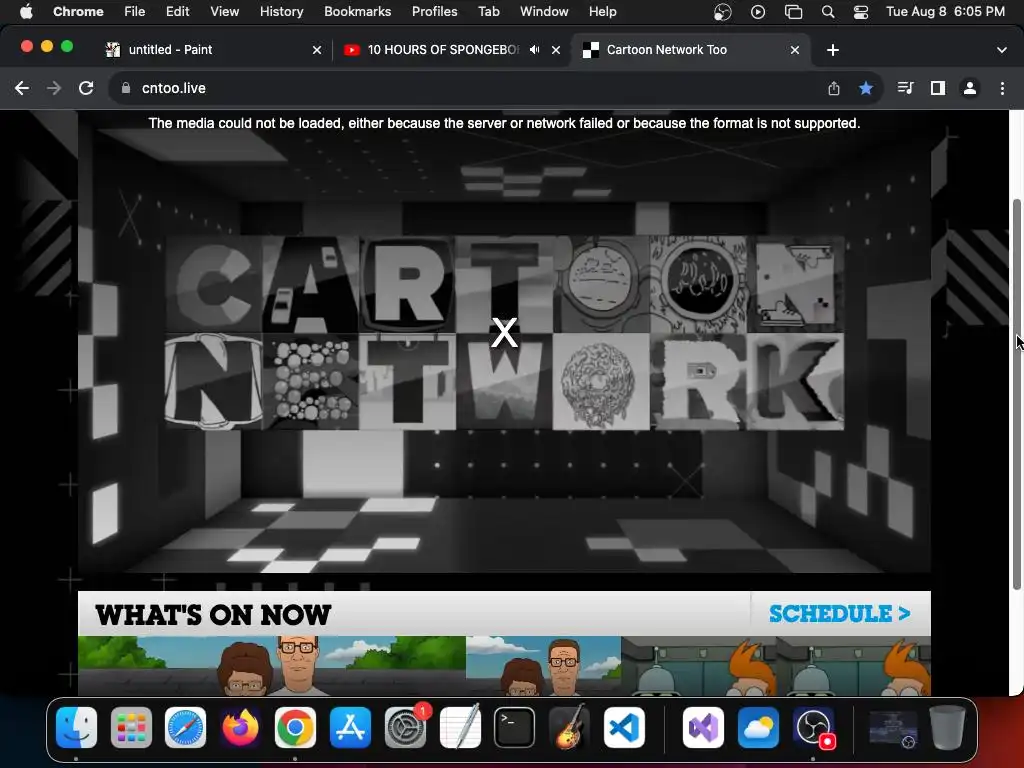Click the screen mirroring menu bar icon
Image resolution: width=1024 pixels, height=768 pixels.
pyautogui.click(x=793, y=12)
